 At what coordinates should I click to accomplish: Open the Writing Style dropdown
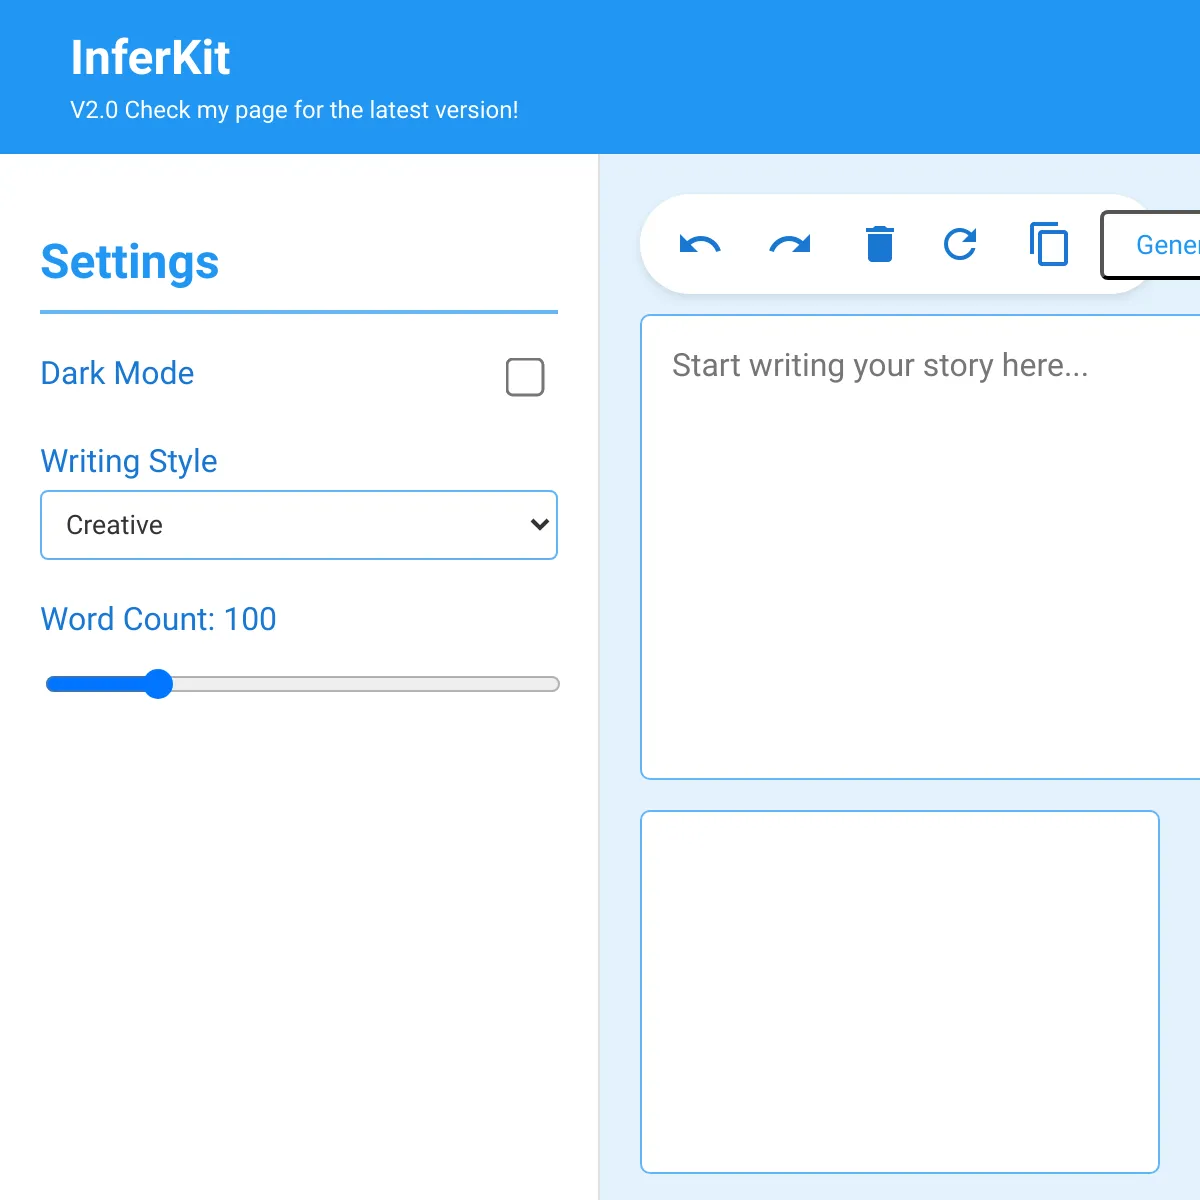pyautogui.click(x=299, y=525)
